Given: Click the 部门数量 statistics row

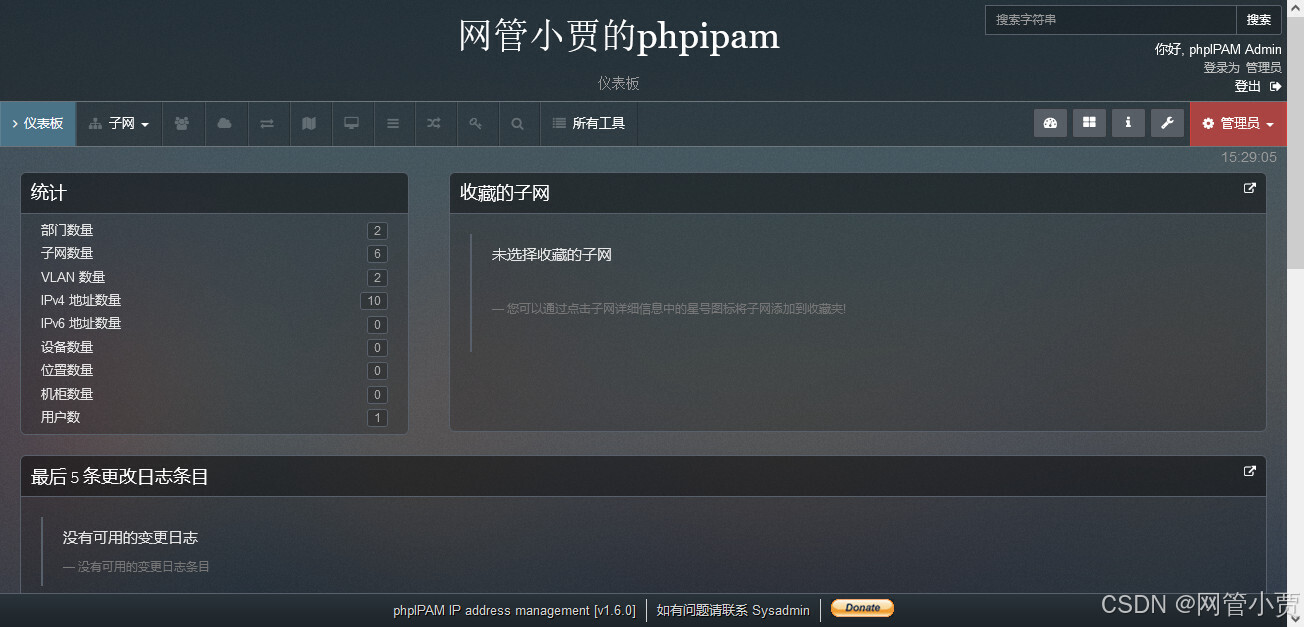Looking at the screenshot, I should (214, 230).
